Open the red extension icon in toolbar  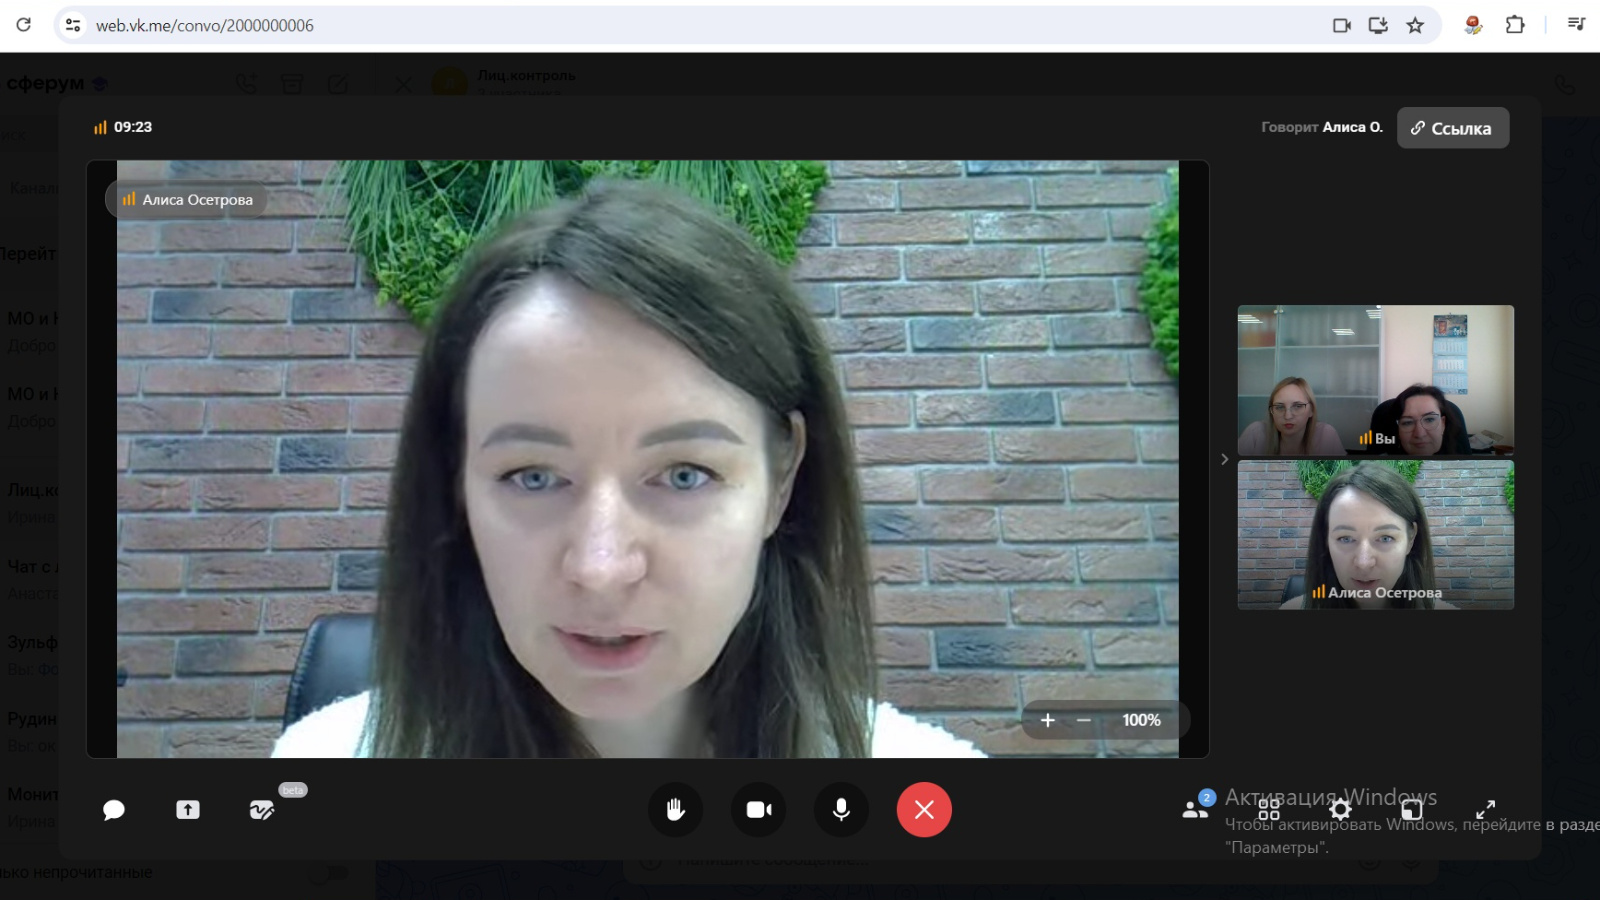point(1473,25)
